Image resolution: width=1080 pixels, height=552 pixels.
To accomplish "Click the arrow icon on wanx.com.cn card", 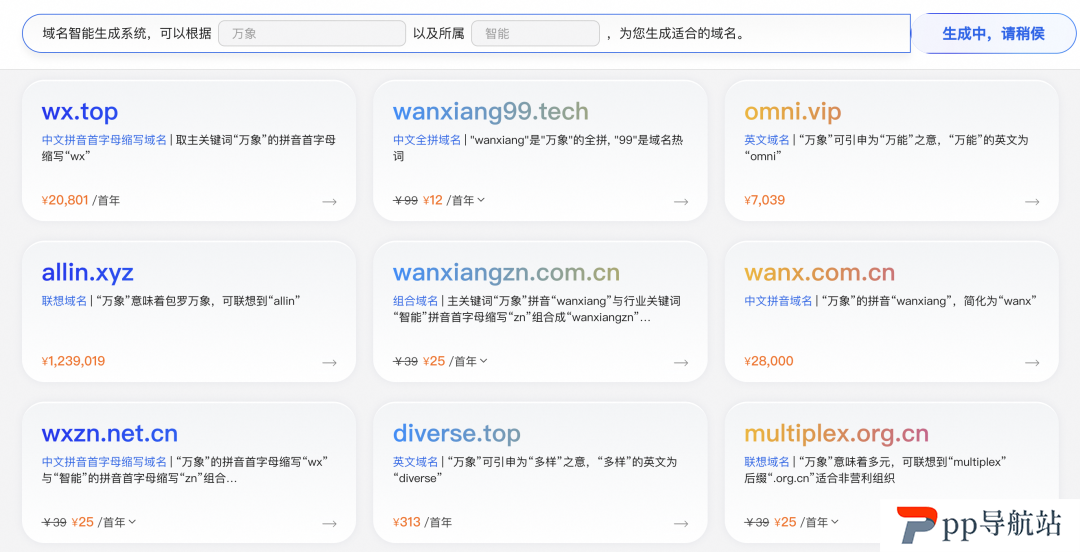I will (x=1032, y=362).
